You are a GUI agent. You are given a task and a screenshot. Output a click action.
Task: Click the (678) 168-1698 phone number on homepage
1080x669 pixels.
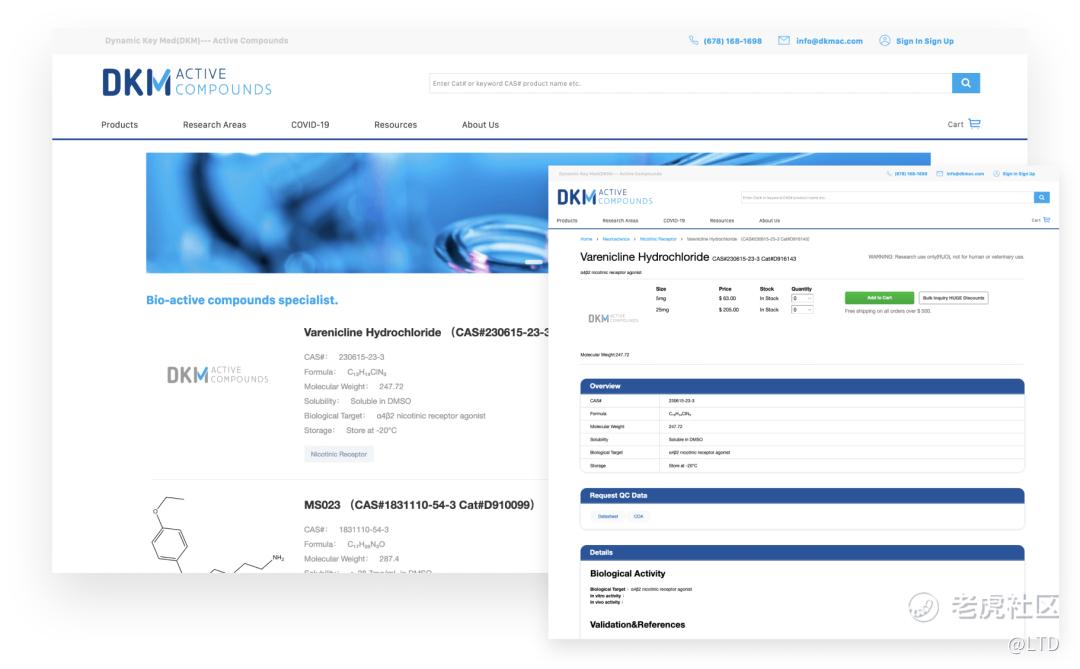(732, 41)
